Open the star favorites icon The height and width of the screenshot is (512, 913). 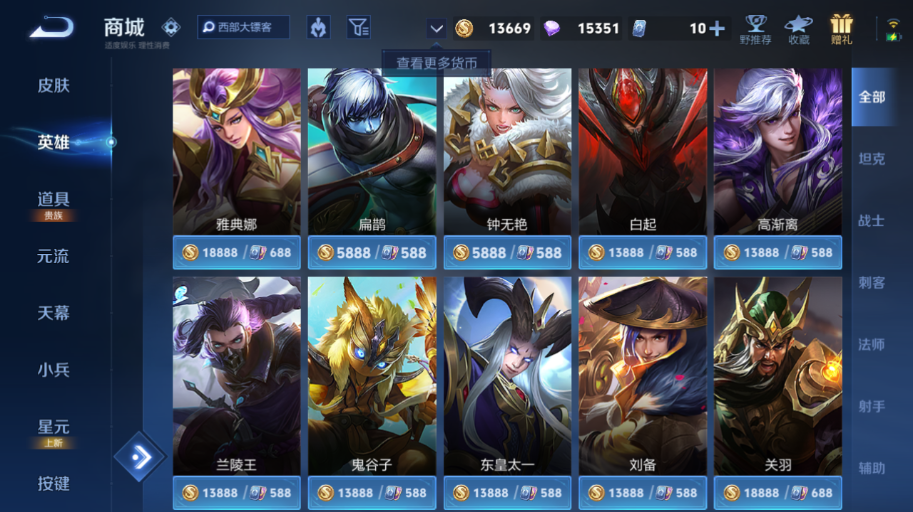point(798,30)
